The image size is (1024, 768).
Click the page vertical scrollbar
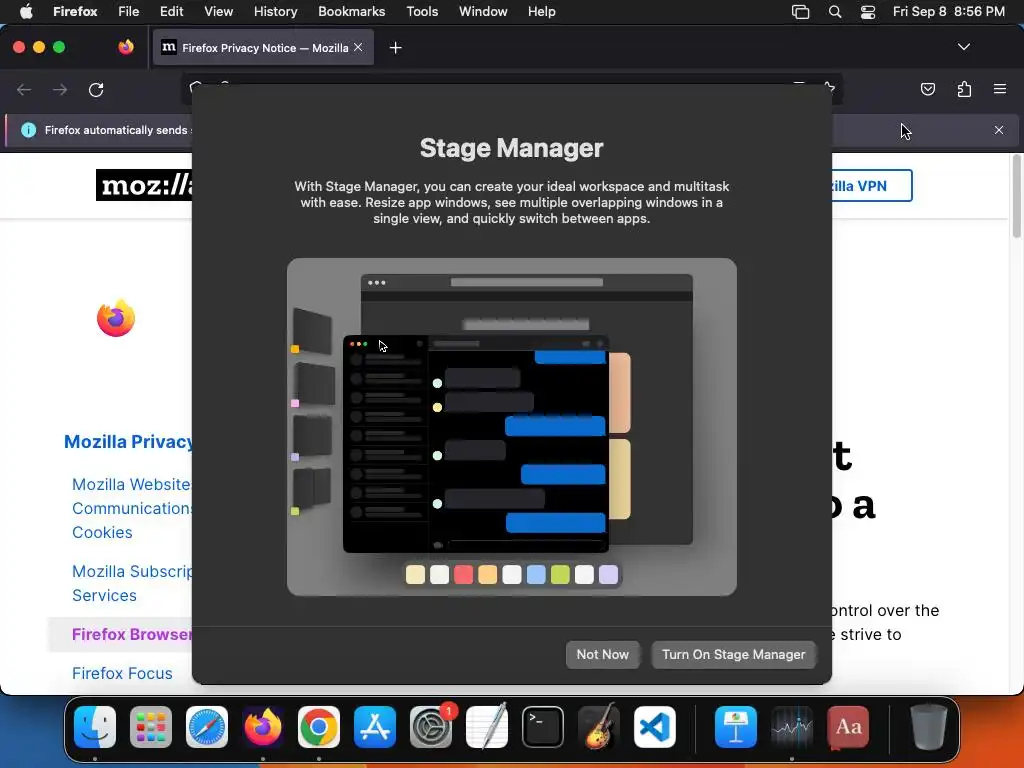click(x=1016, y=196)
